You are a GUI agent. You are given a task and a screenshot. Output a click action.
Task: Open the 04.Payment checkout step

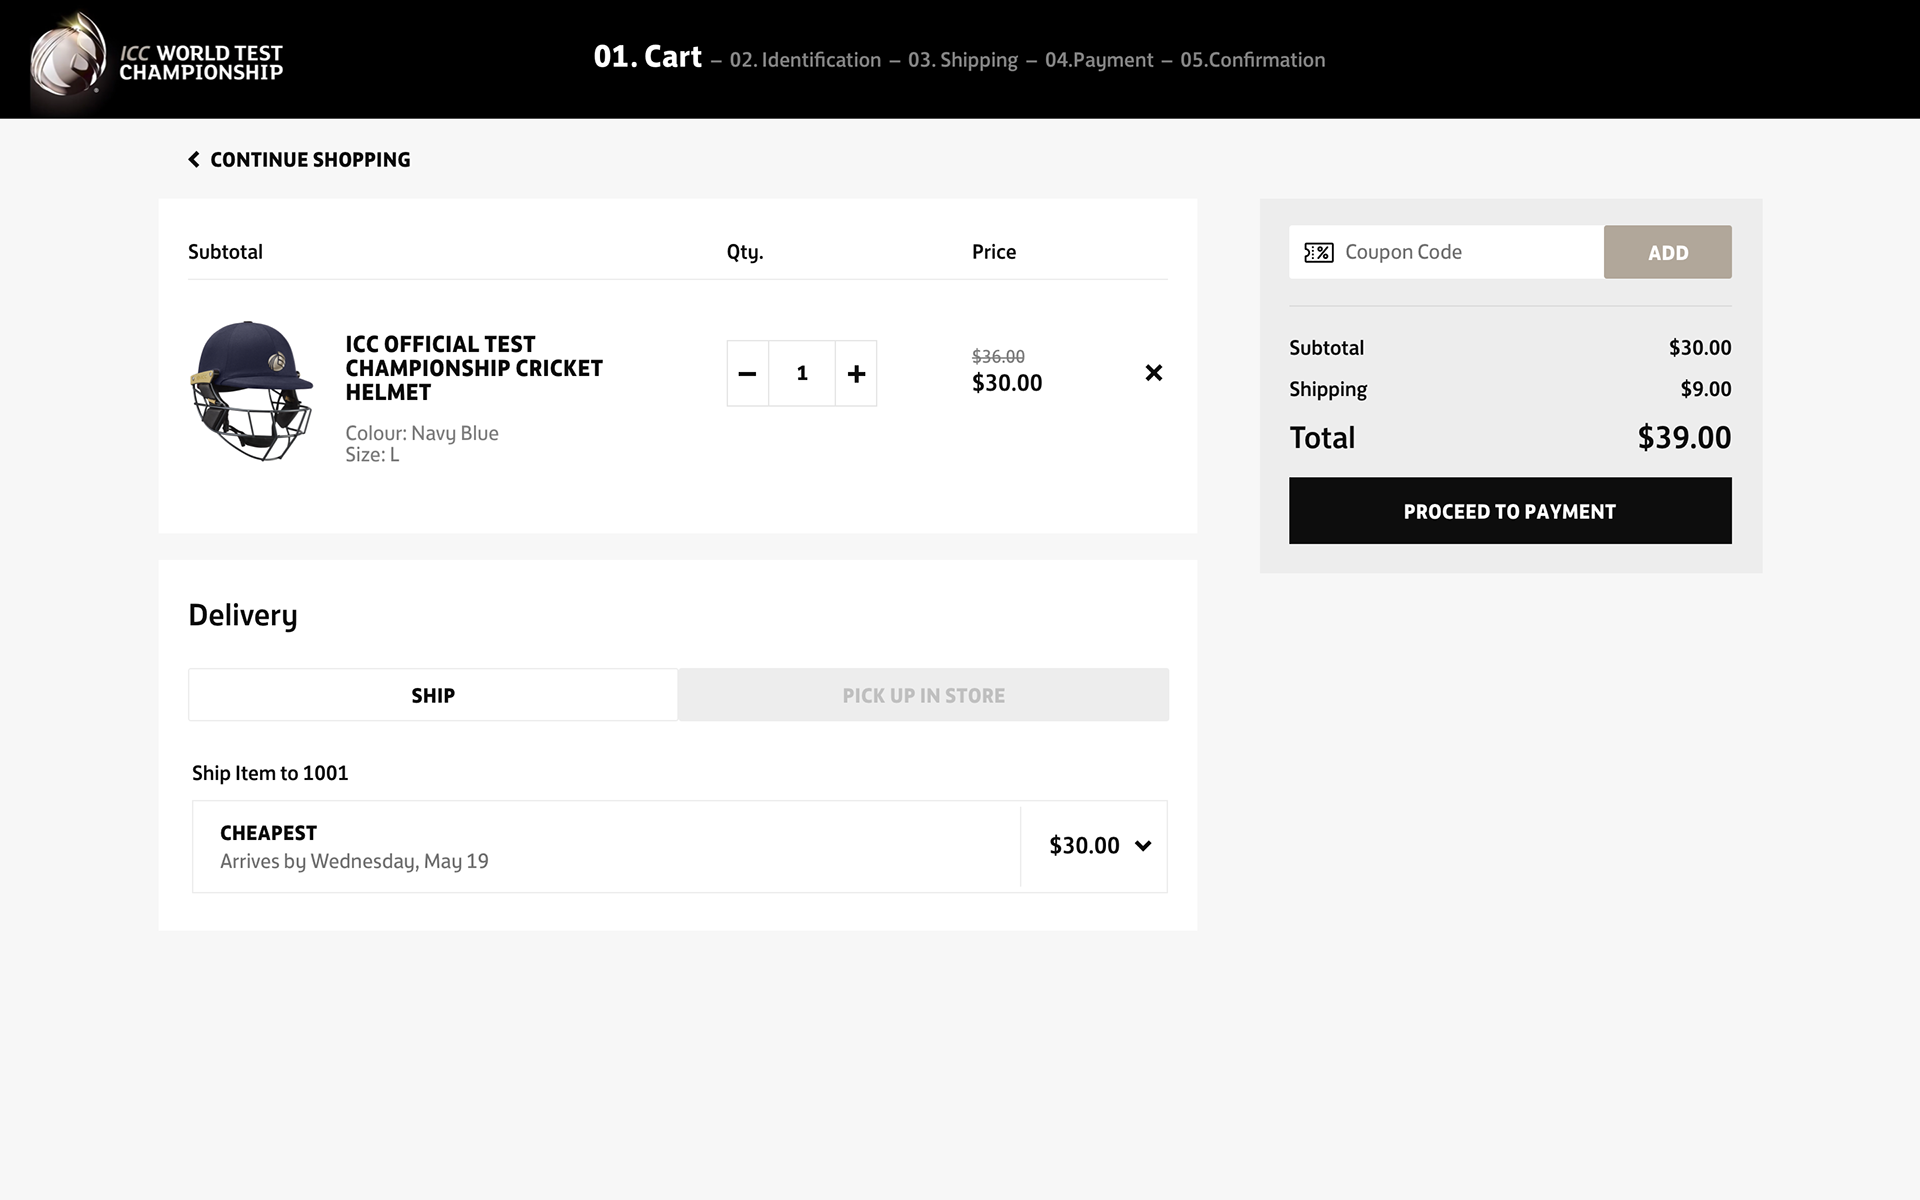click(1098, 61)
